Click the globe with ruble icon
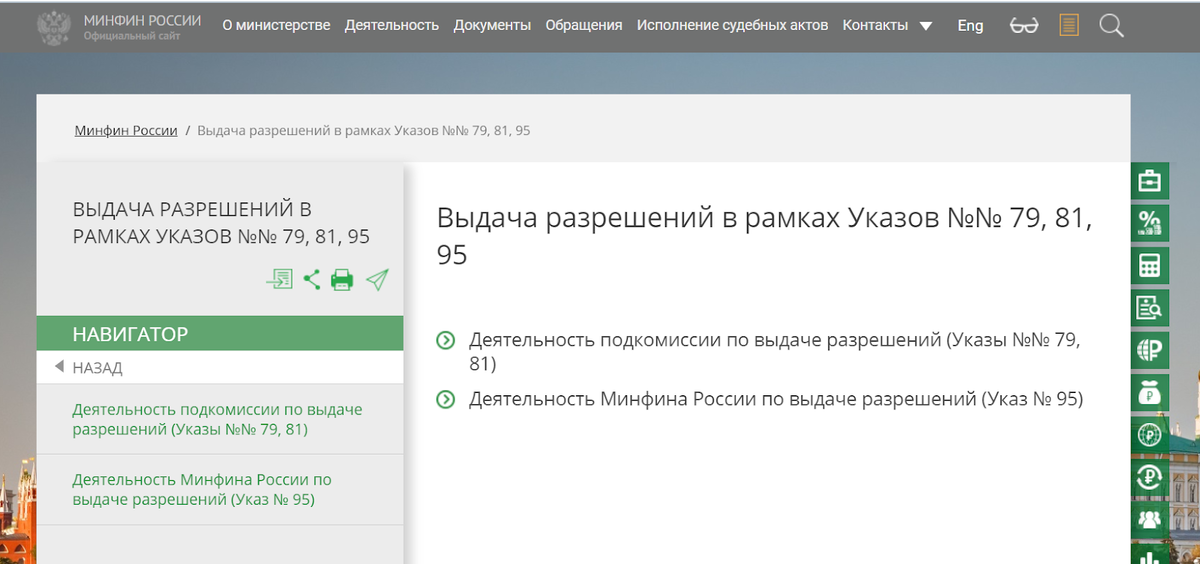 click(x=1150, y=351)
